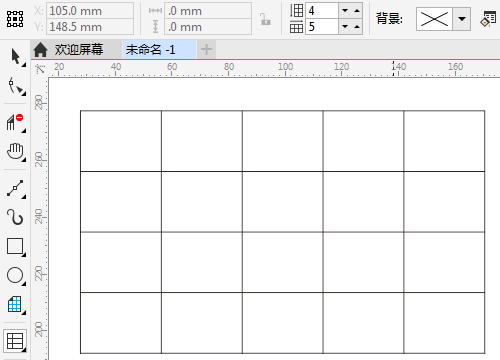Open the Ellipse tool flyout arrow
This screenshot has width=500, height=360.
pyautogui.click(x=24, y=284)
